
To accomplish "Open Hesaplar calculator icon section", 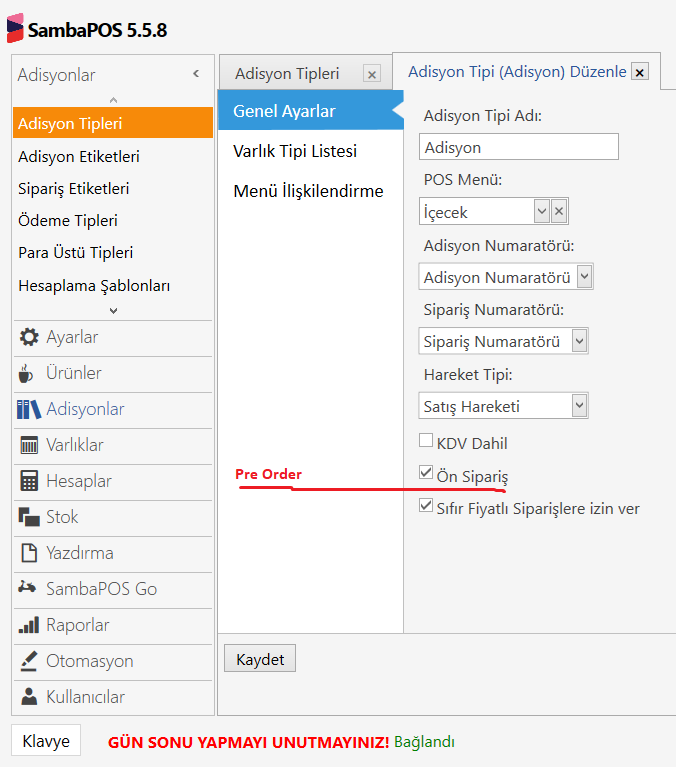I will tap(29, 481).
